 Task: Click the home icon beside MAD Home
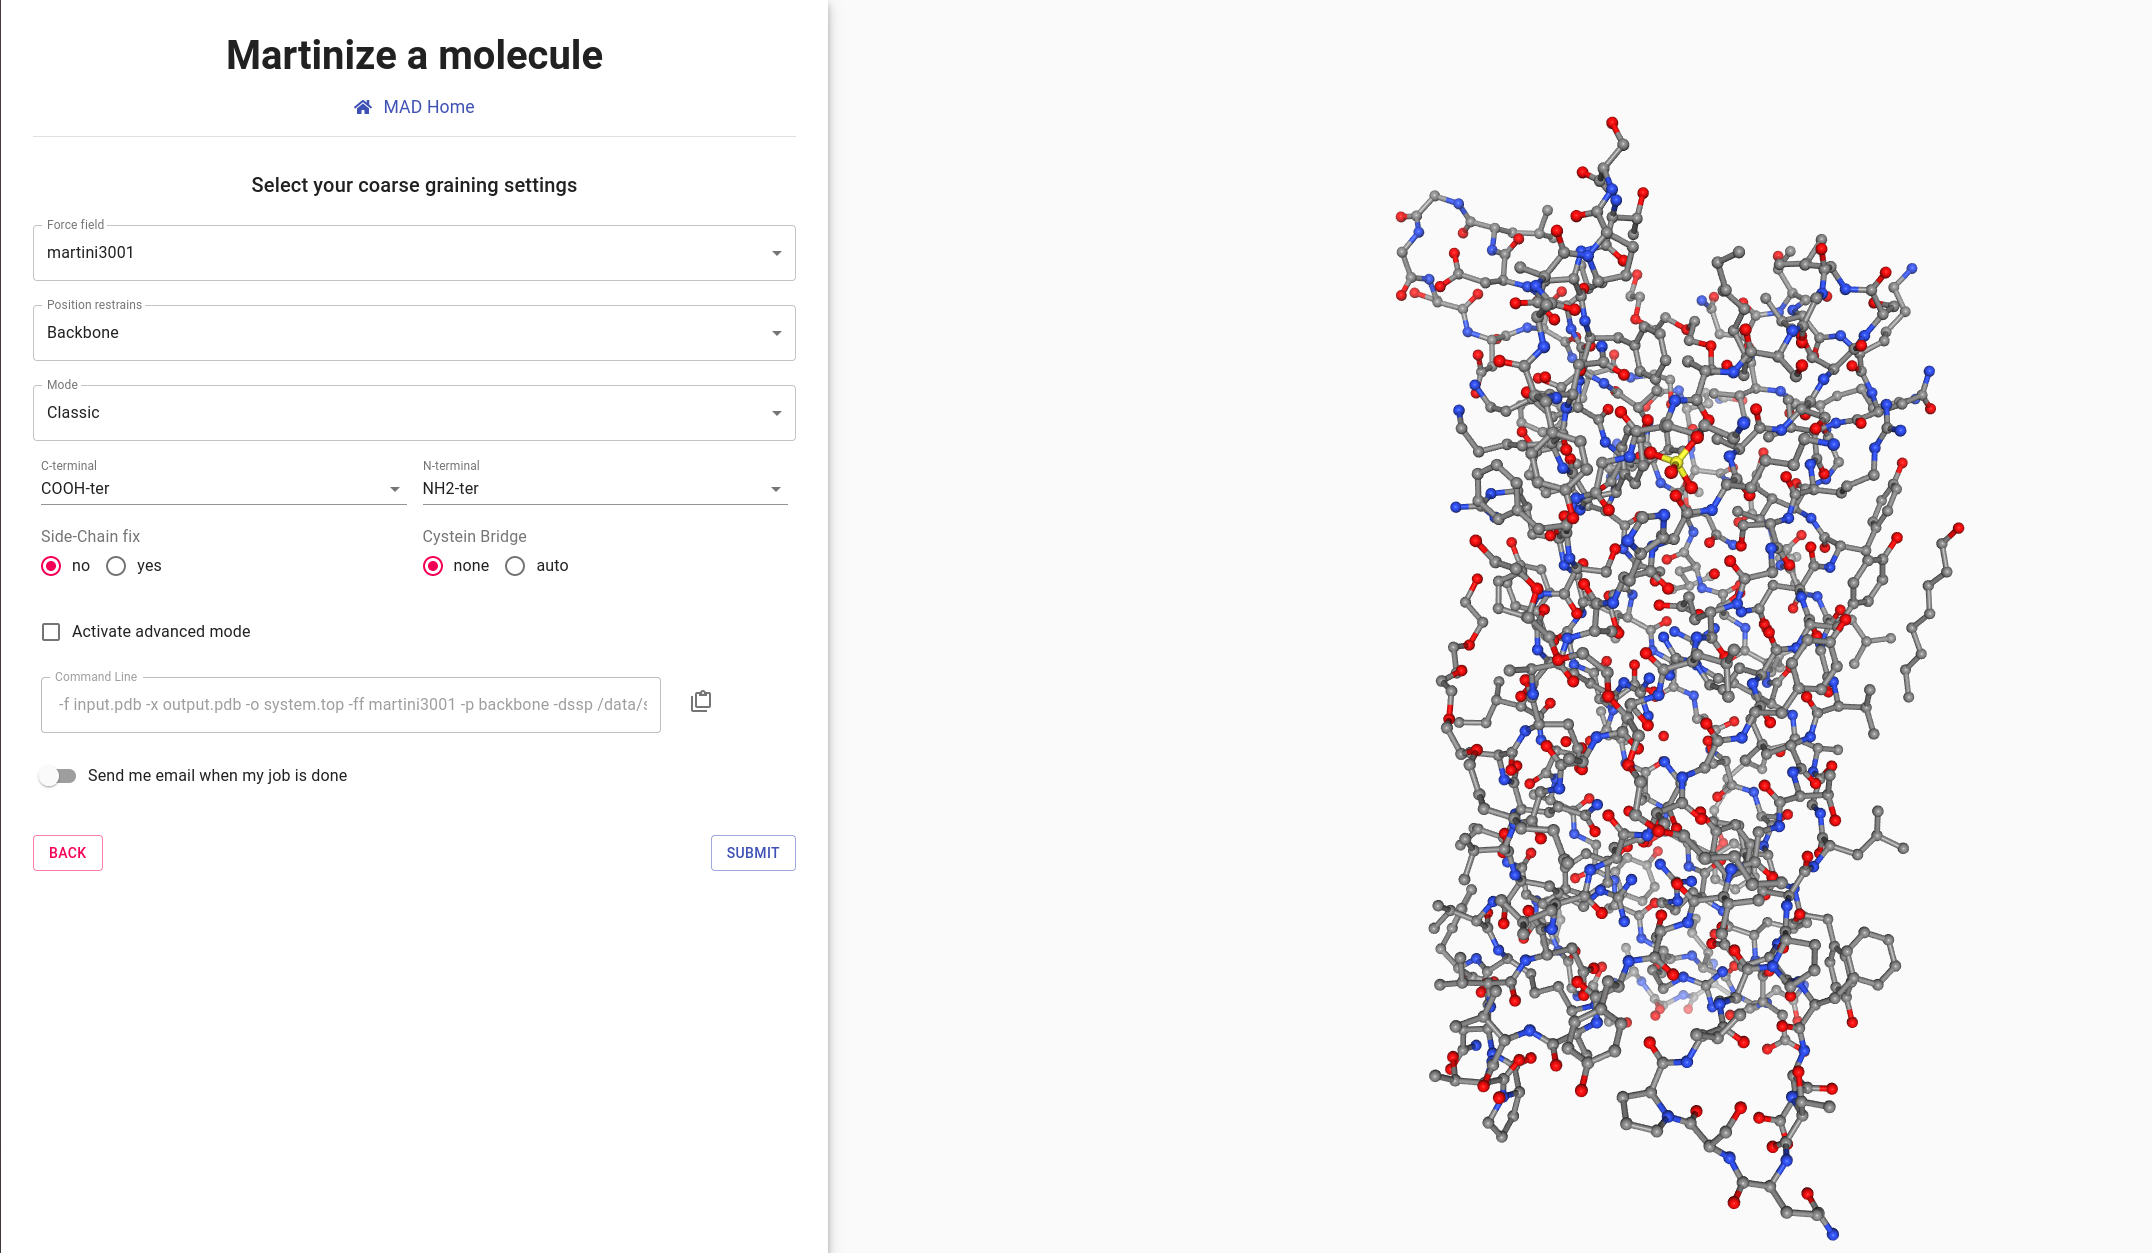pos(363,107)
